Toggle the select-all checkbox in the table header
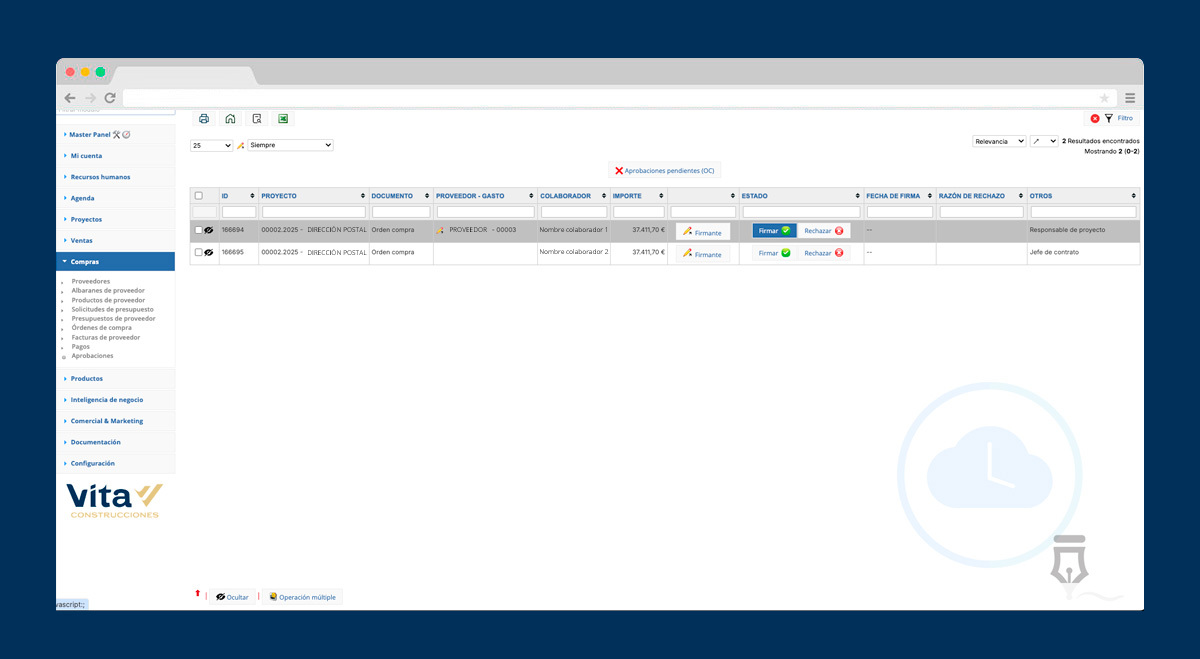Image resolution: width=1200 pixels, height=659 pixels. 198,196
